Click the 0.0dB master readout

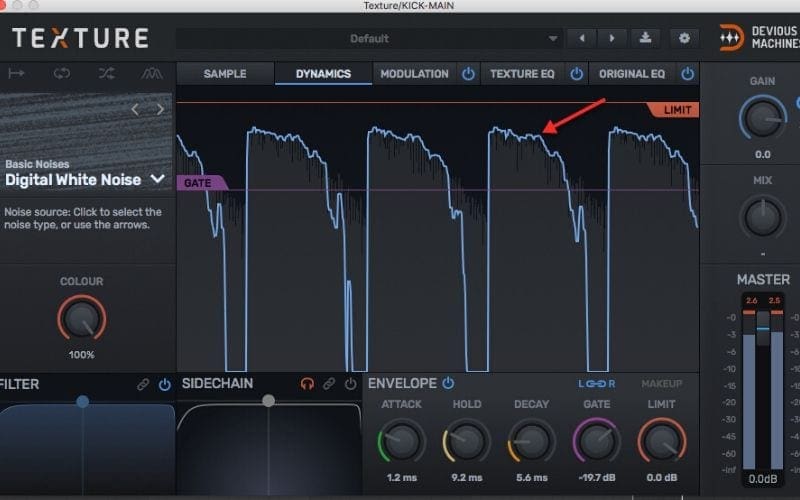(763, 479)
